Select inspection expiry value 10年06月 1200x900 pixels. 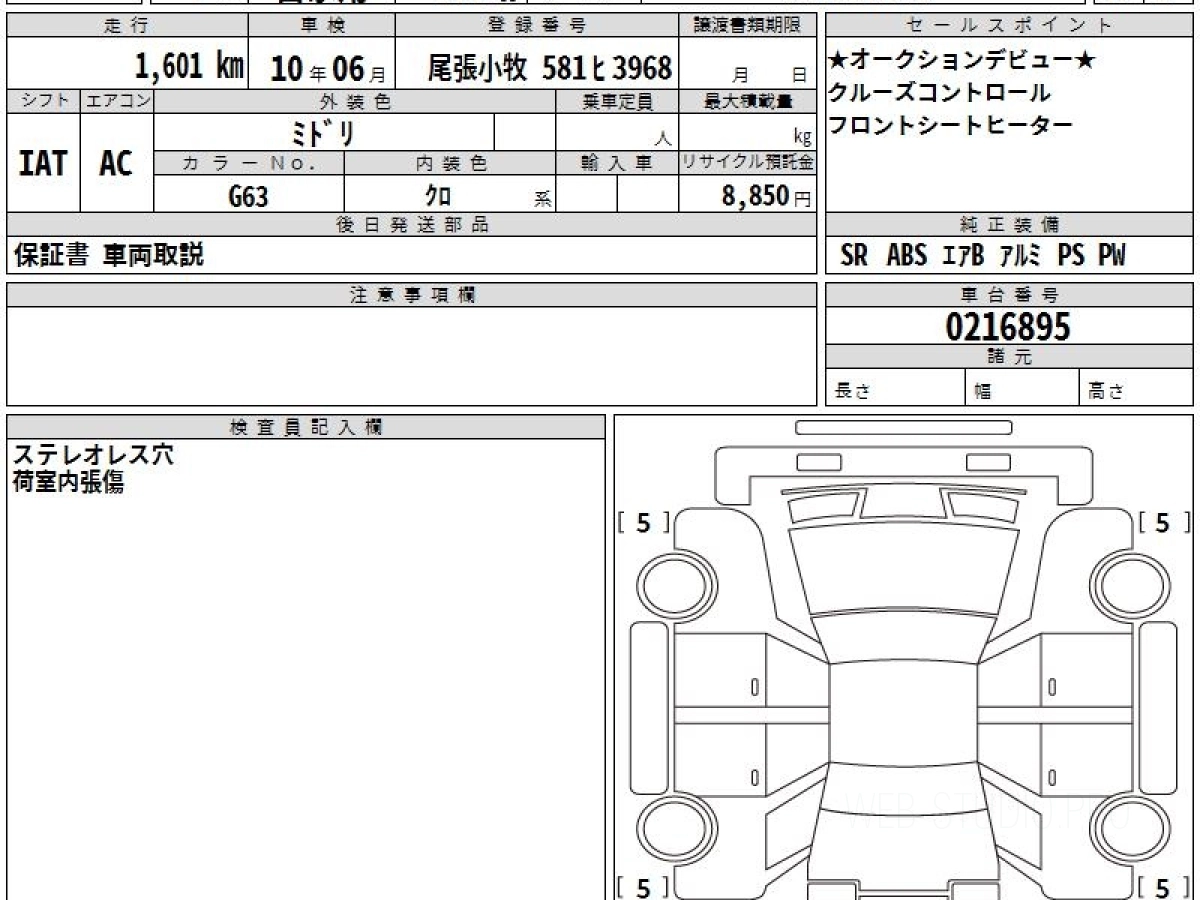click(328, 69)
